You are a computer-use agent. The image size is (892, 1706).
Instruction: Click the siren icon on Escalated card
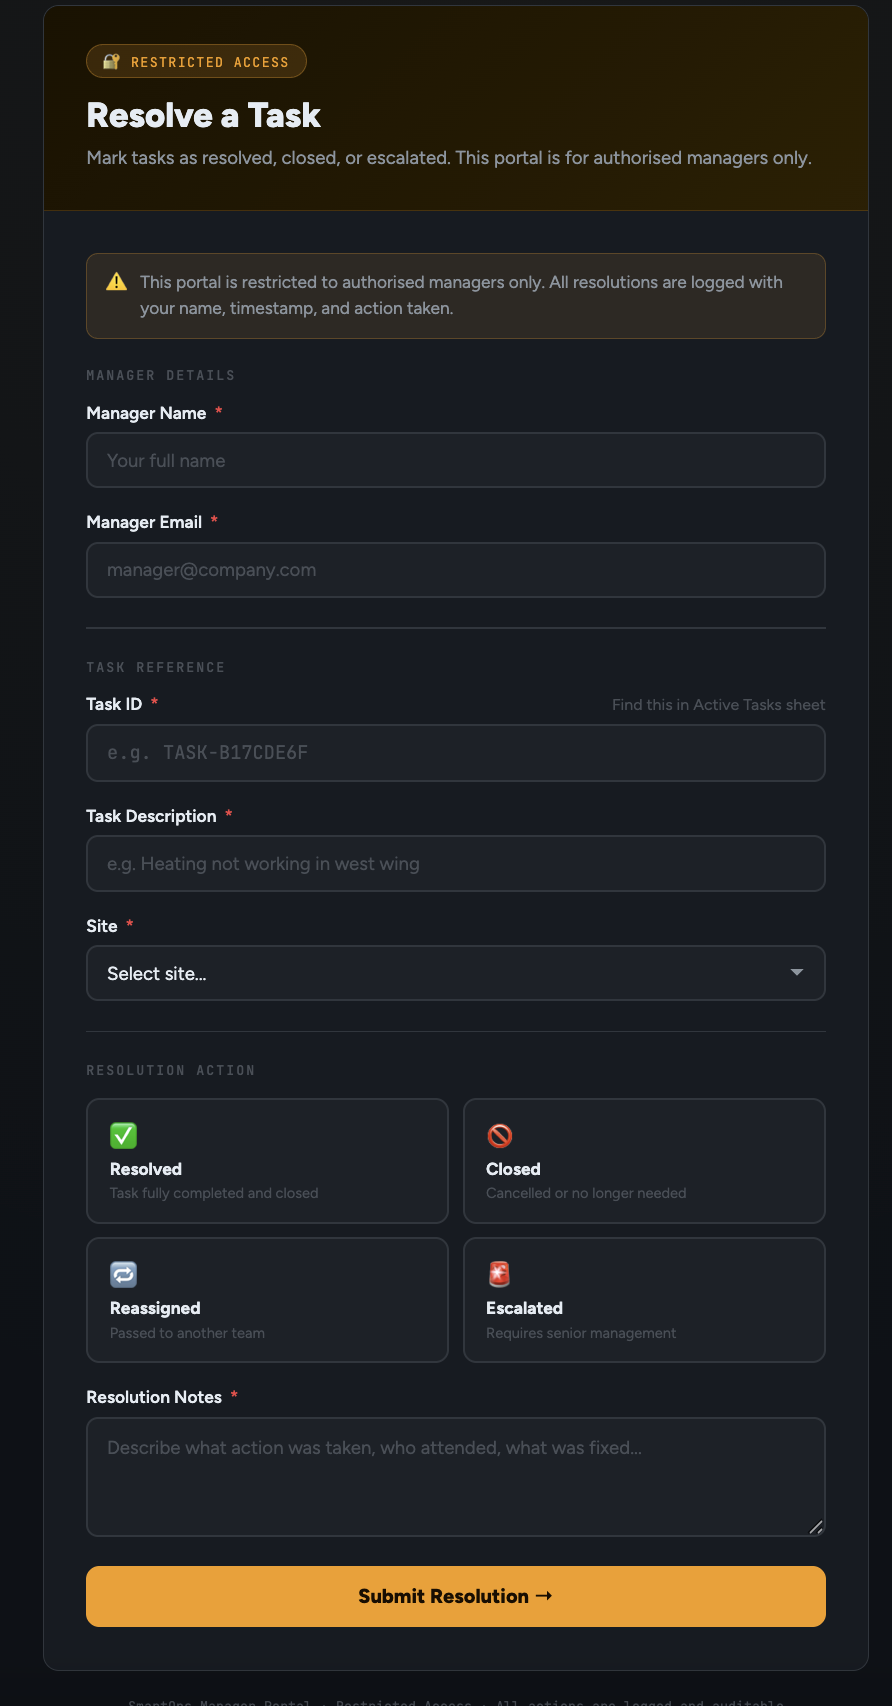coord(500,1274)
